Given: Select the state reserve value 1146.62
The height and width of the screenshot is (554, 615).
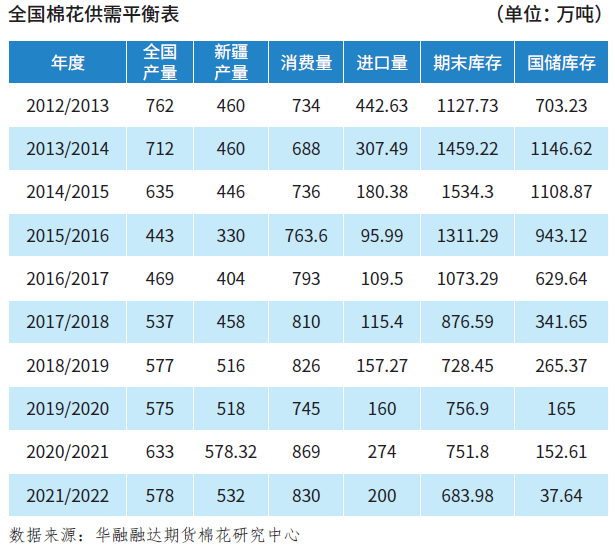Looking at the screenshot, I should 561,149.
